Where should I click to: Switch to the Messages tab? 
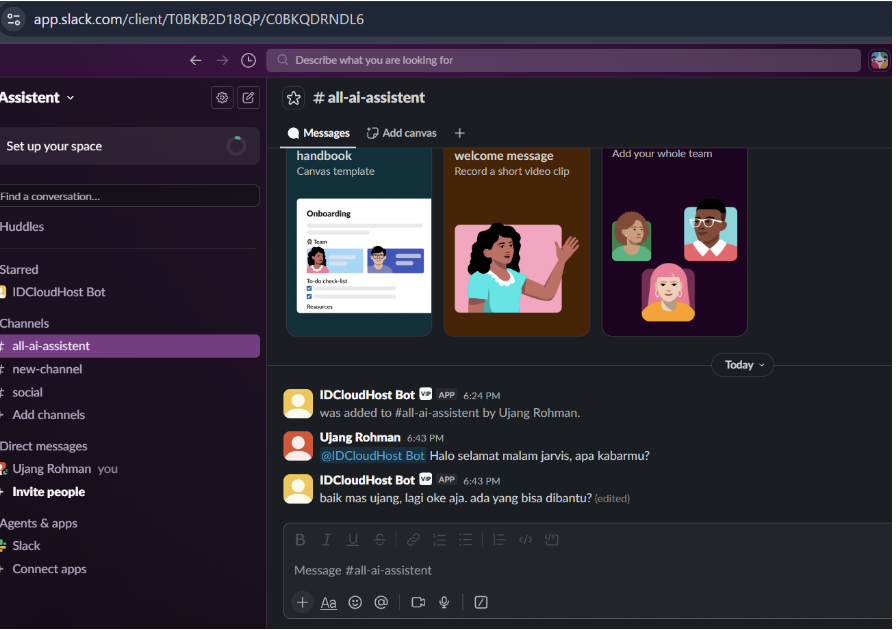[x=319, y=133]
